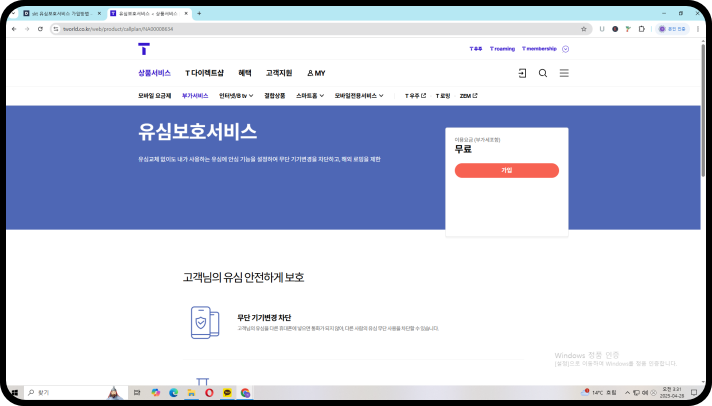Image resolution: width=712 pixels, height=406 pixels.
Task: Open the top T우주 header link
Action: click(x=475, y=49)
